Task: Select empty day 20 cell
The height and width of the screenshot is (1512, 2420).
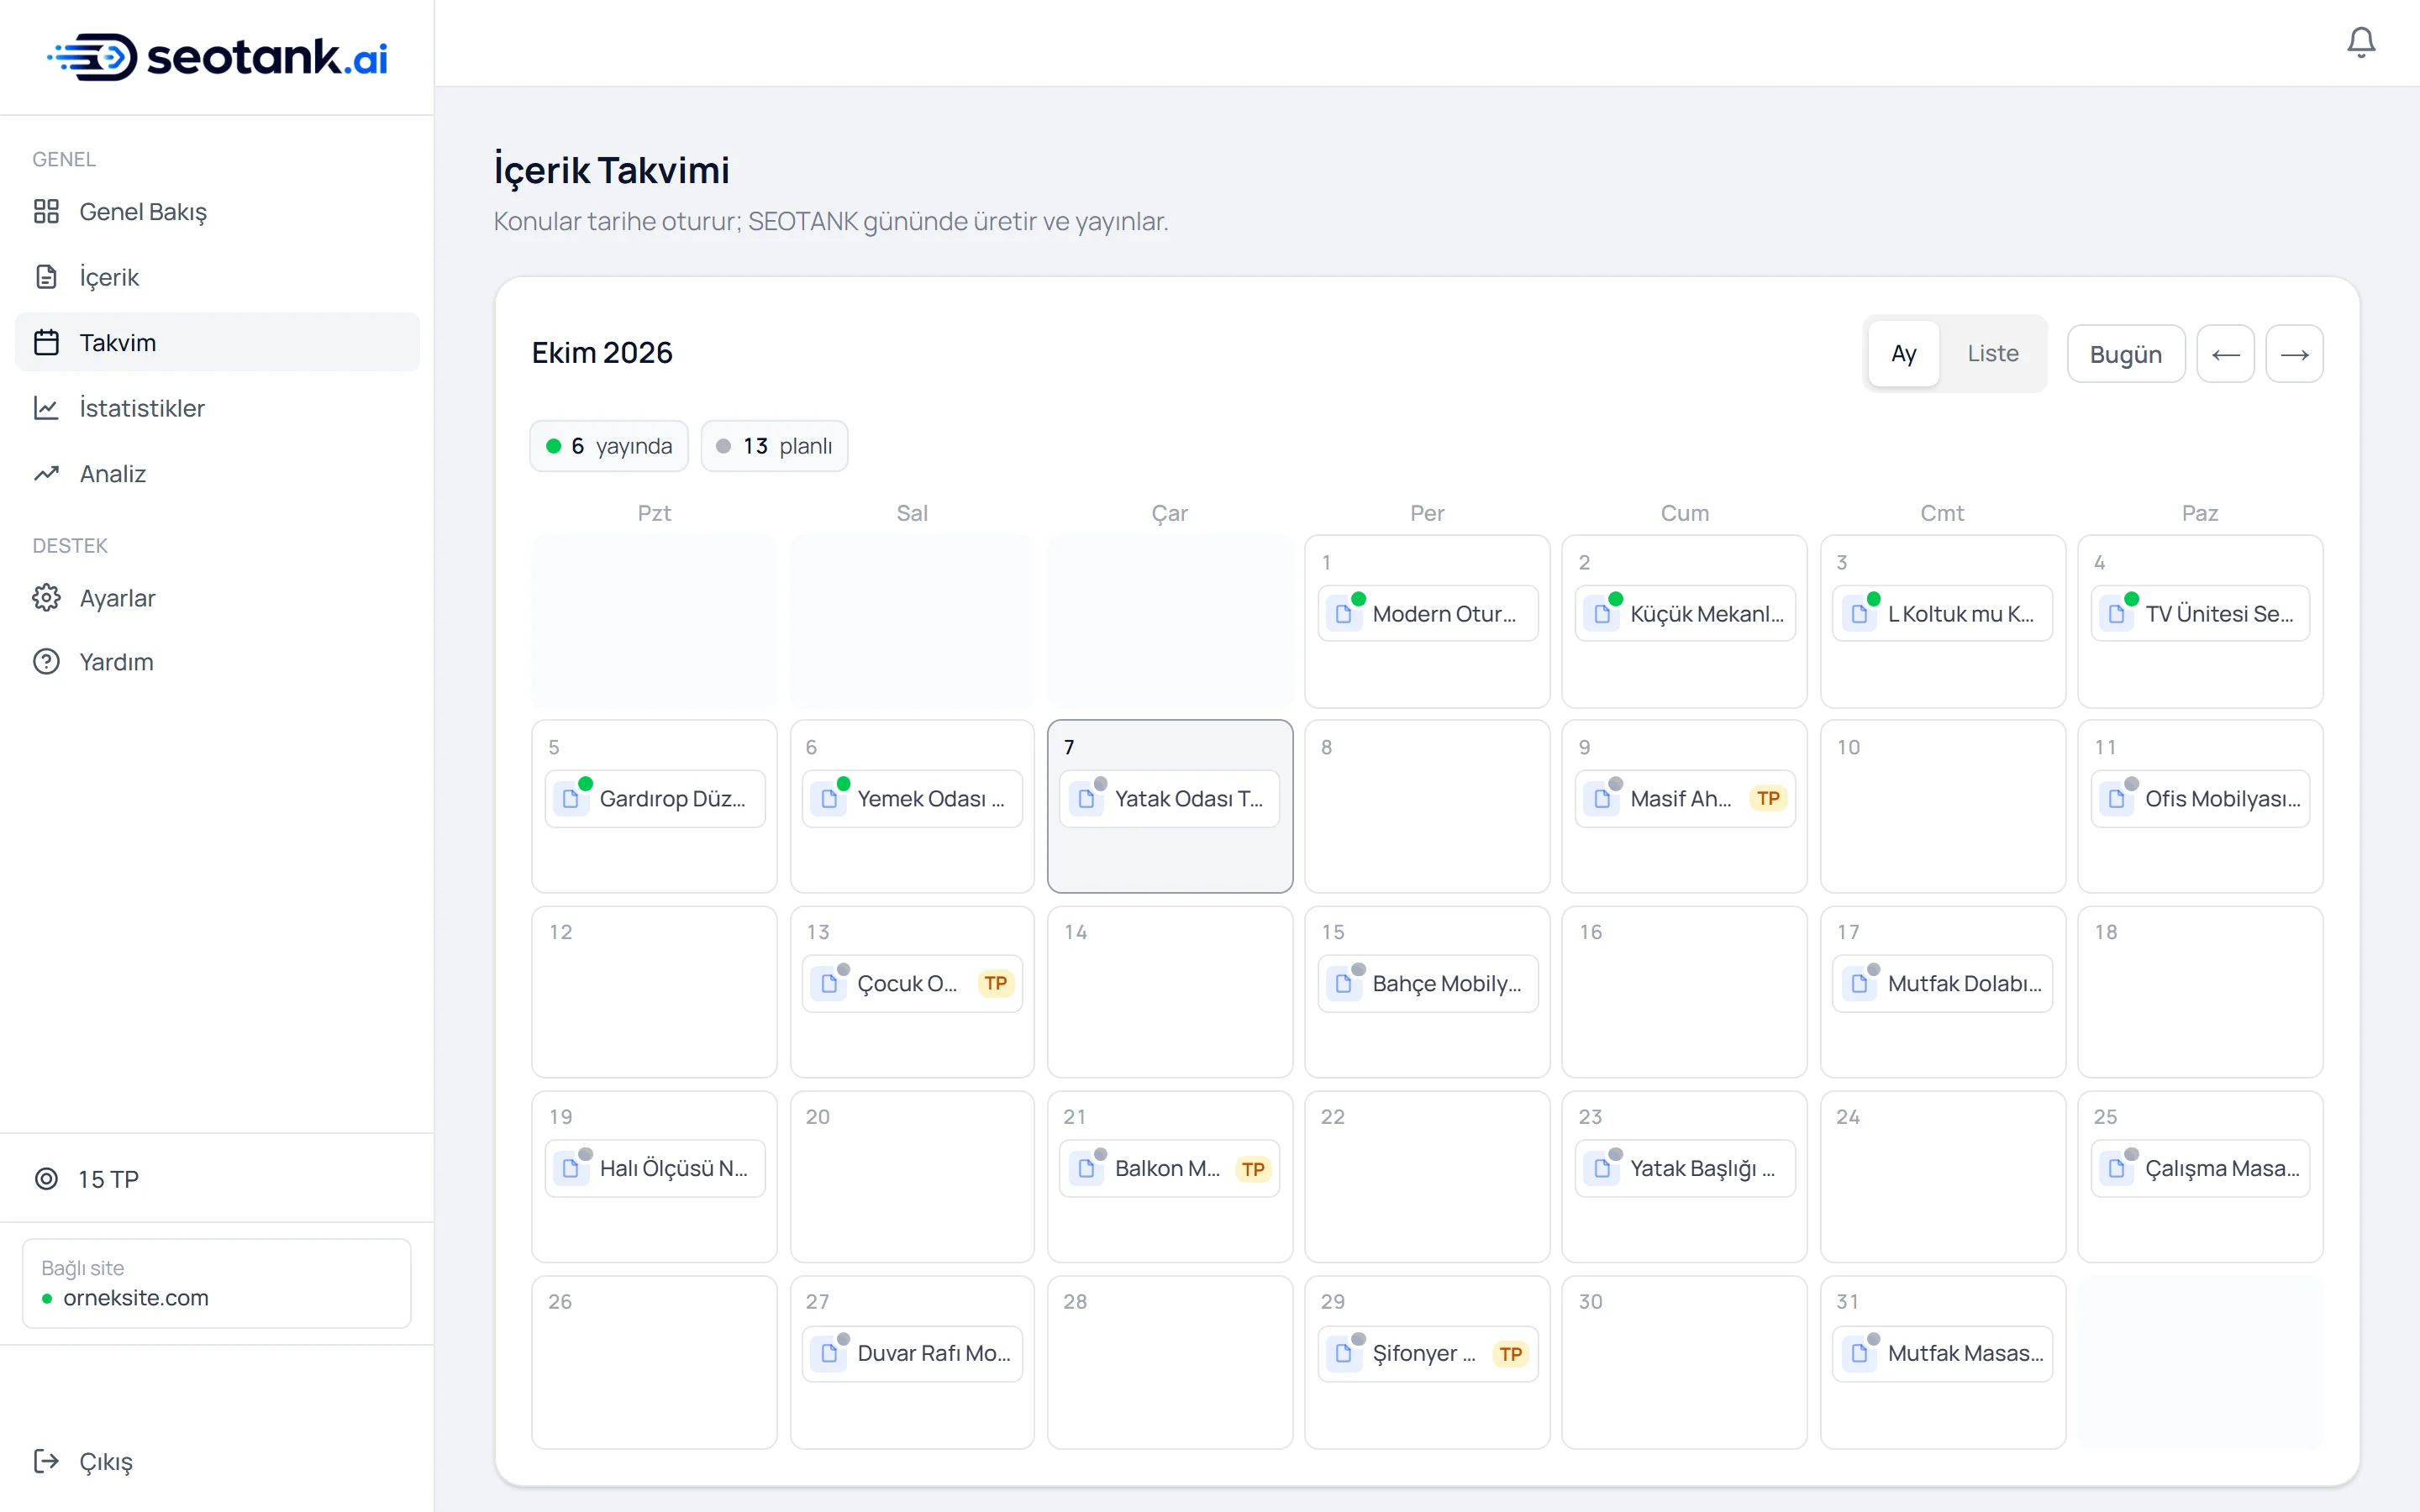Action: pyautogui.click(x=912, y=1177)
